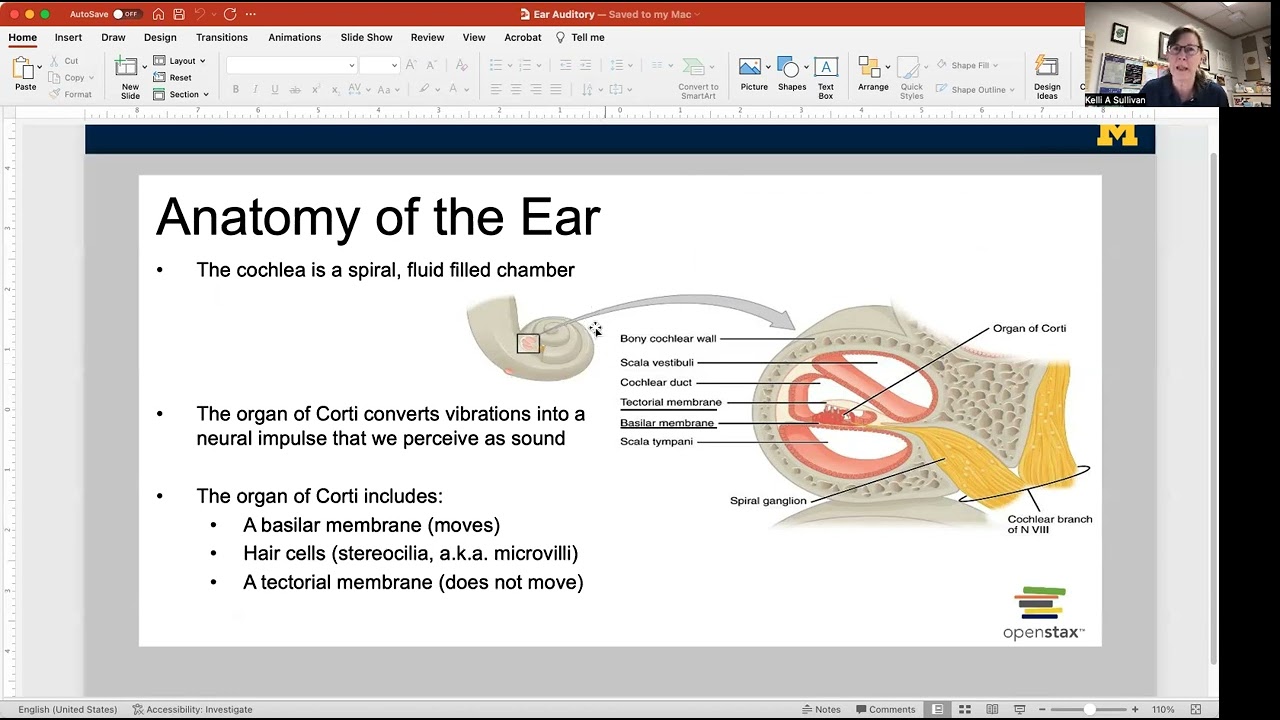Click the Home icon in title bar
The height and width of the screenshot is (720, 1280).
pyautogui.click(x=158, y=14)
